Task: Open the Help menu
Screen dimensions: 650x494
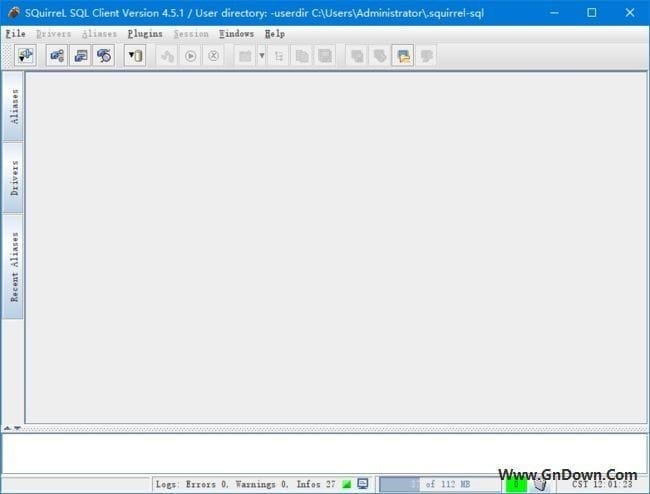Action: [x=275, y=33]
